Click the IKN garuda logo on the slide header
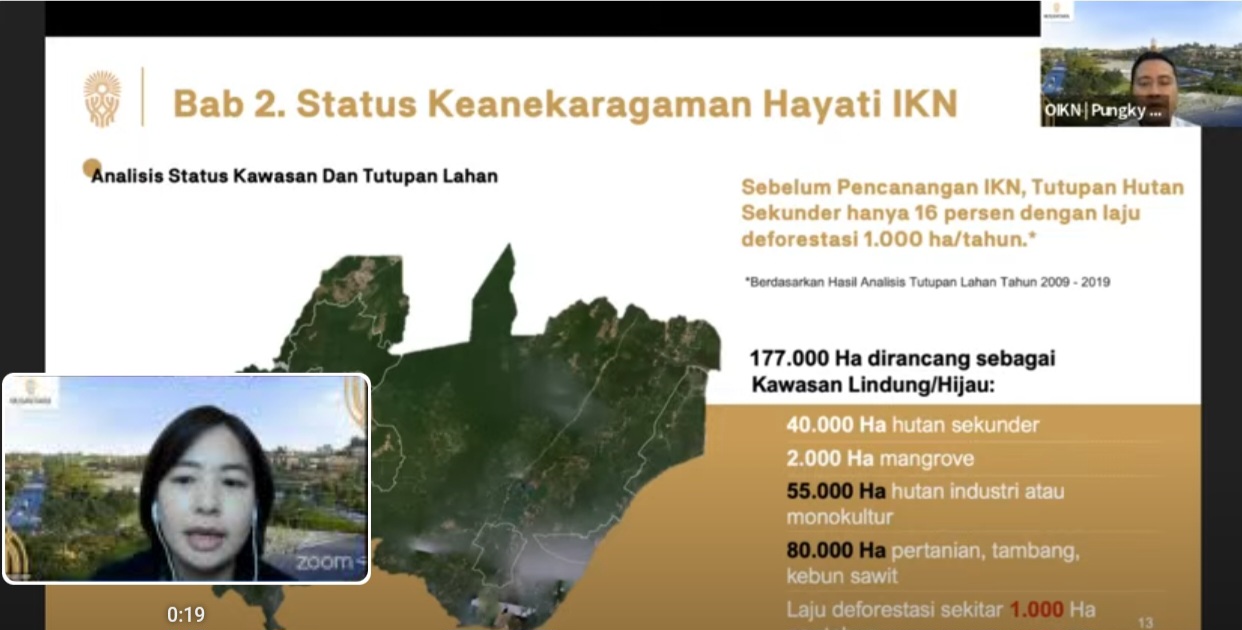Viewport: 1242px width, 630px height. click(101, 99)
